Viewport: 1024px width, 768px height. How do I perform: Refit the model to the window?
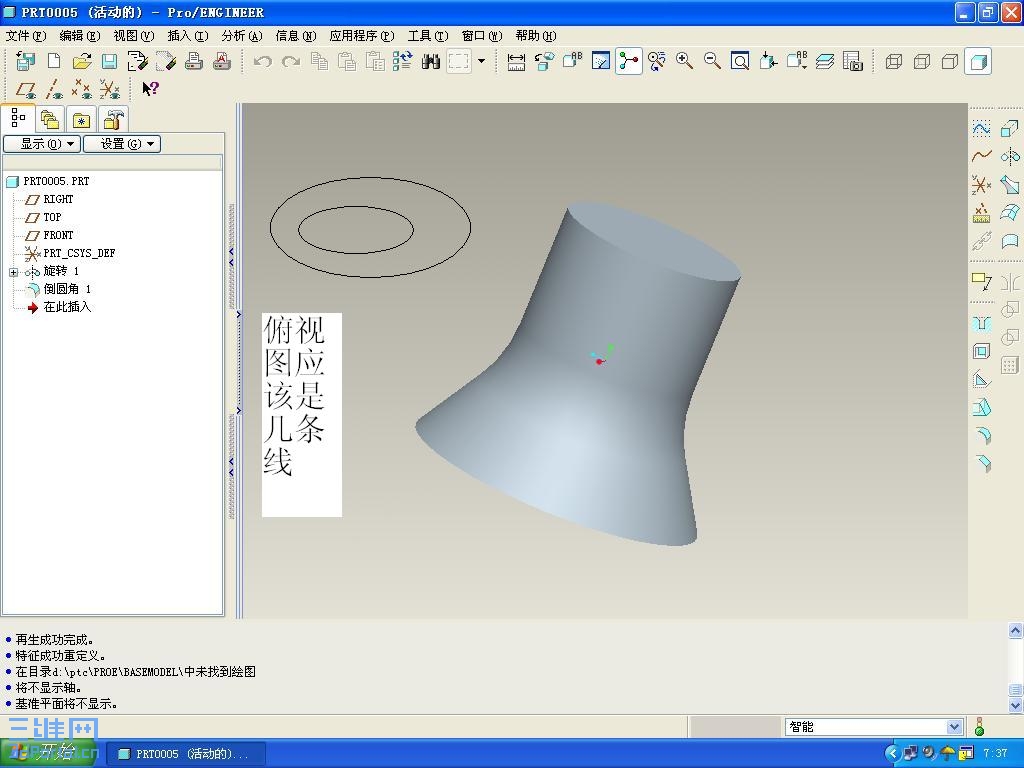point(740,61)
